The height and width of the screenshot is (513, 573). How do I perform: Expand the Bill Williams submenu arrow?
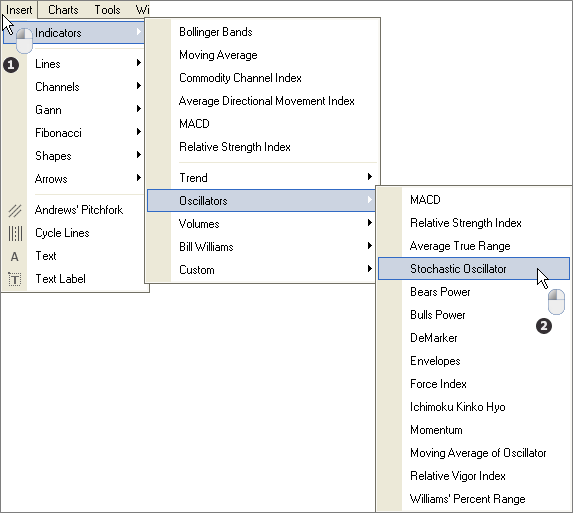pyautogui.click(x=369, y=246)
